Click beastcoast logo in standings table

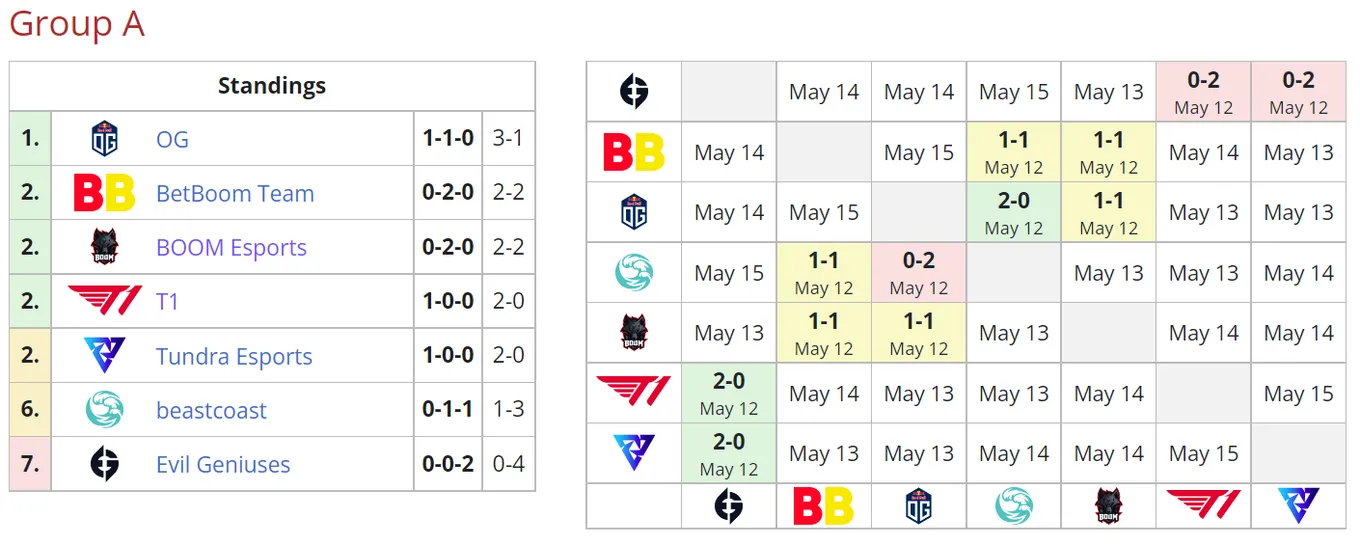pyautogui.click(x=104, y=410)
